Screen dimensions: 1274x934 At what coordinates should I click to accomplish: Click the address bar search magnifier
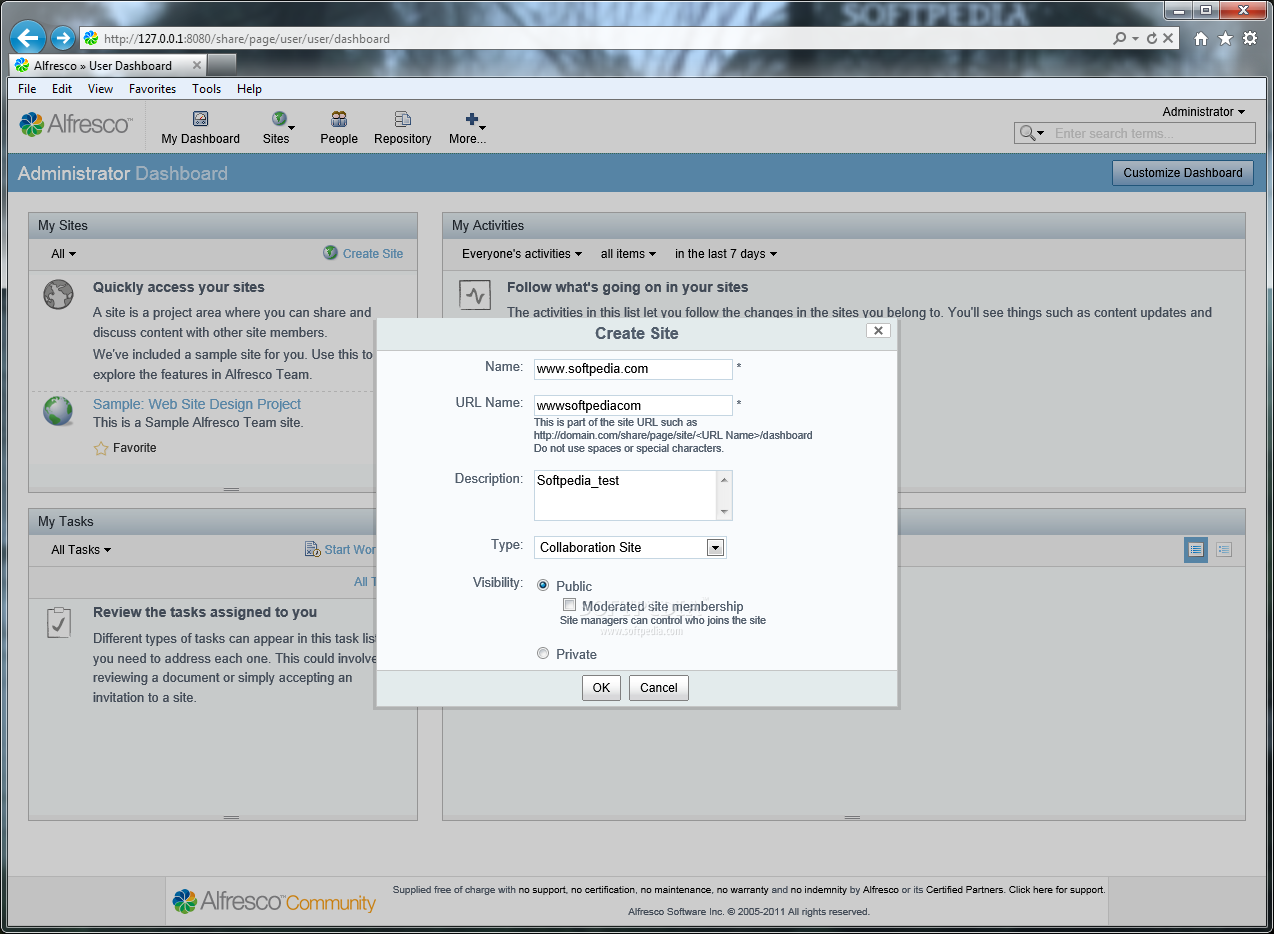[x=1120, y=39]
